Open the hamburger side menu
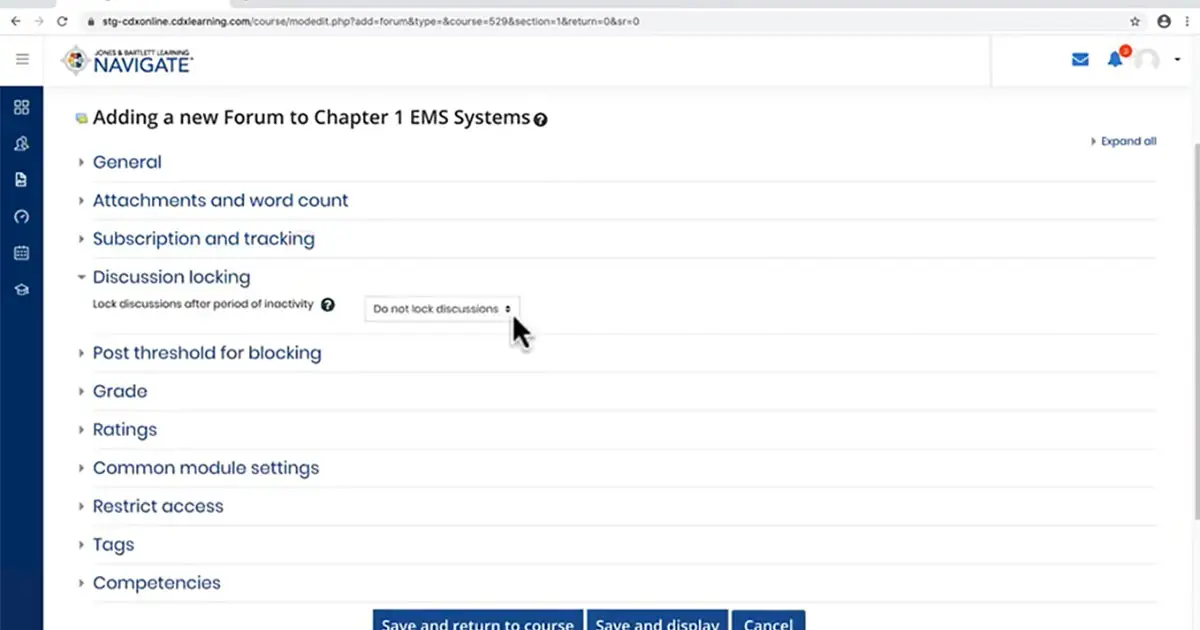The image size is (1200, 630). point(22,60)
